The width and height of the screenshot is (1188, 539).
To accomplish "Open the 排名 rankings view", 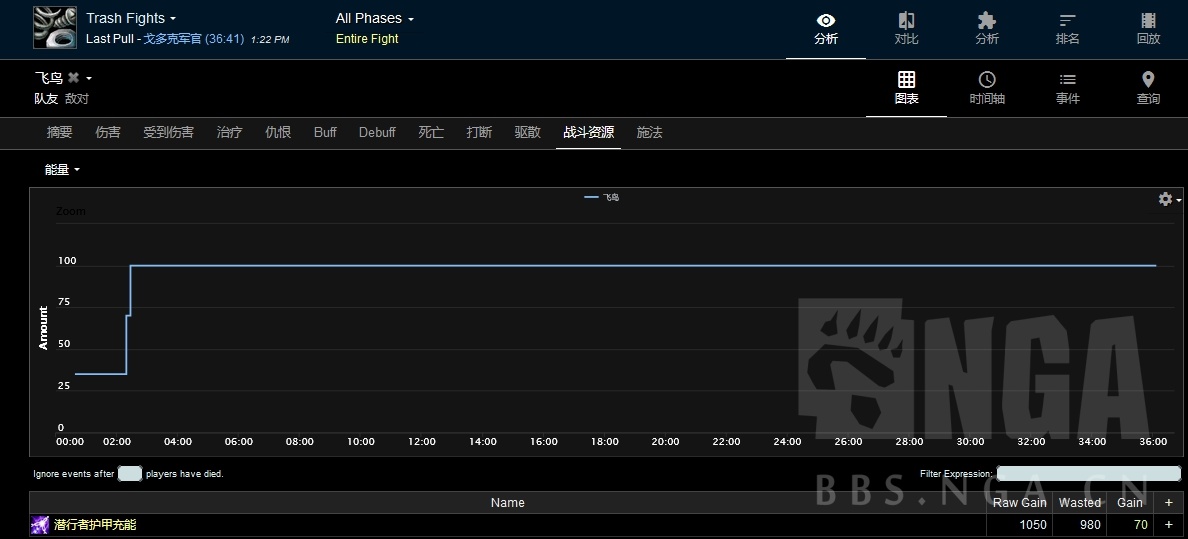I will tap(1068, 29).
